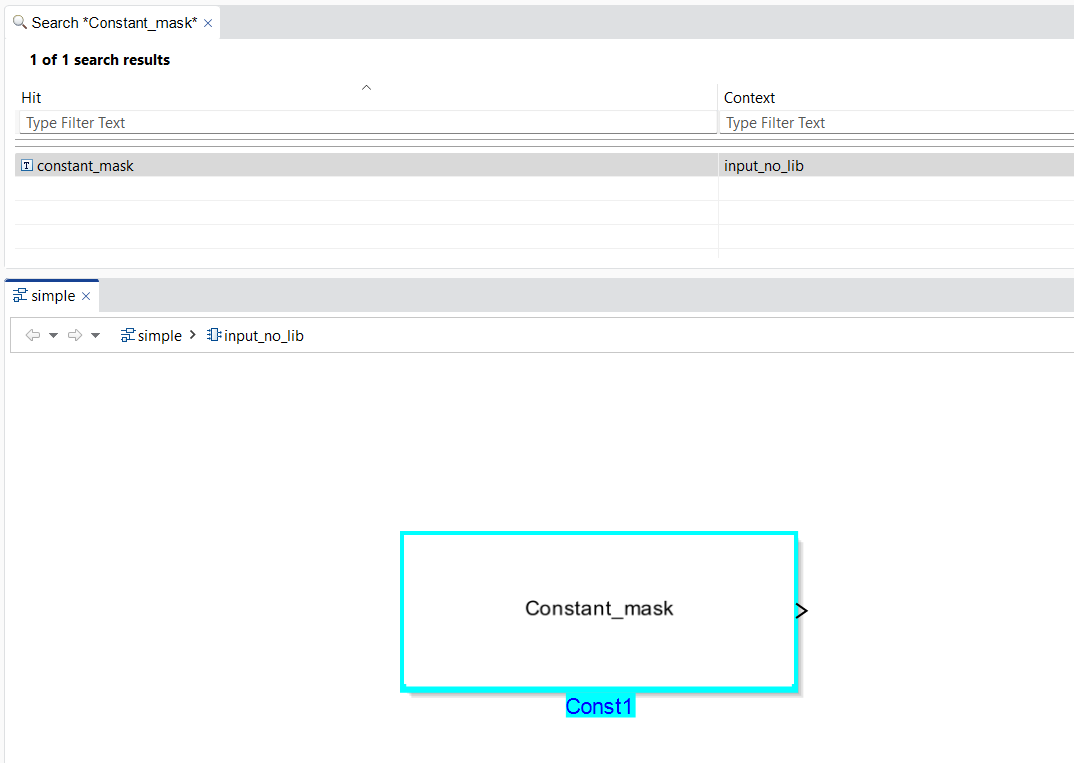Select input_no_lib in the breadcrumb
Viewport: 1074px width, 763px height.
pyautogui.click(x=256, y=336)
